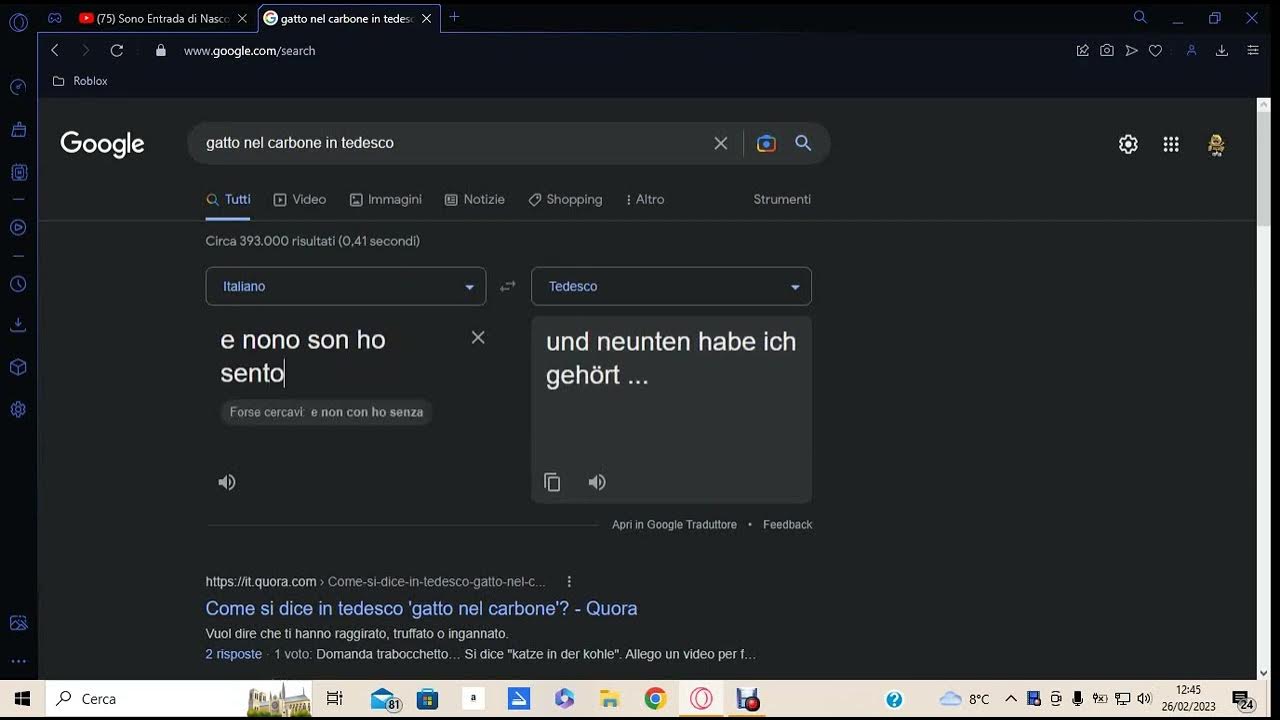Open Strumenti search tools
1280x720 pixels.
pyautogui.click(x=782, y=199)
